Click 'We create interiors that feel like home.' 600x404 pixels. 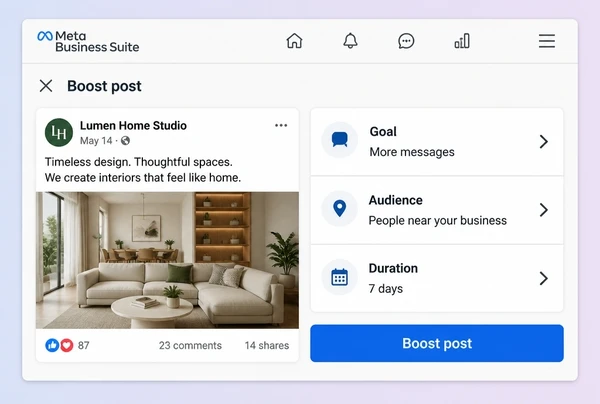[x=143, y=178]
